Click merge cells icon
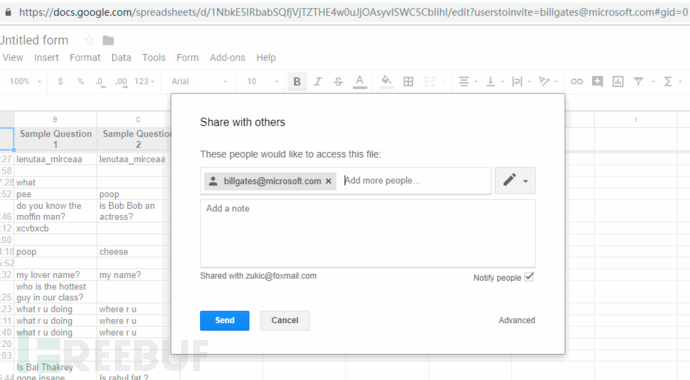 tap(429, 81)
